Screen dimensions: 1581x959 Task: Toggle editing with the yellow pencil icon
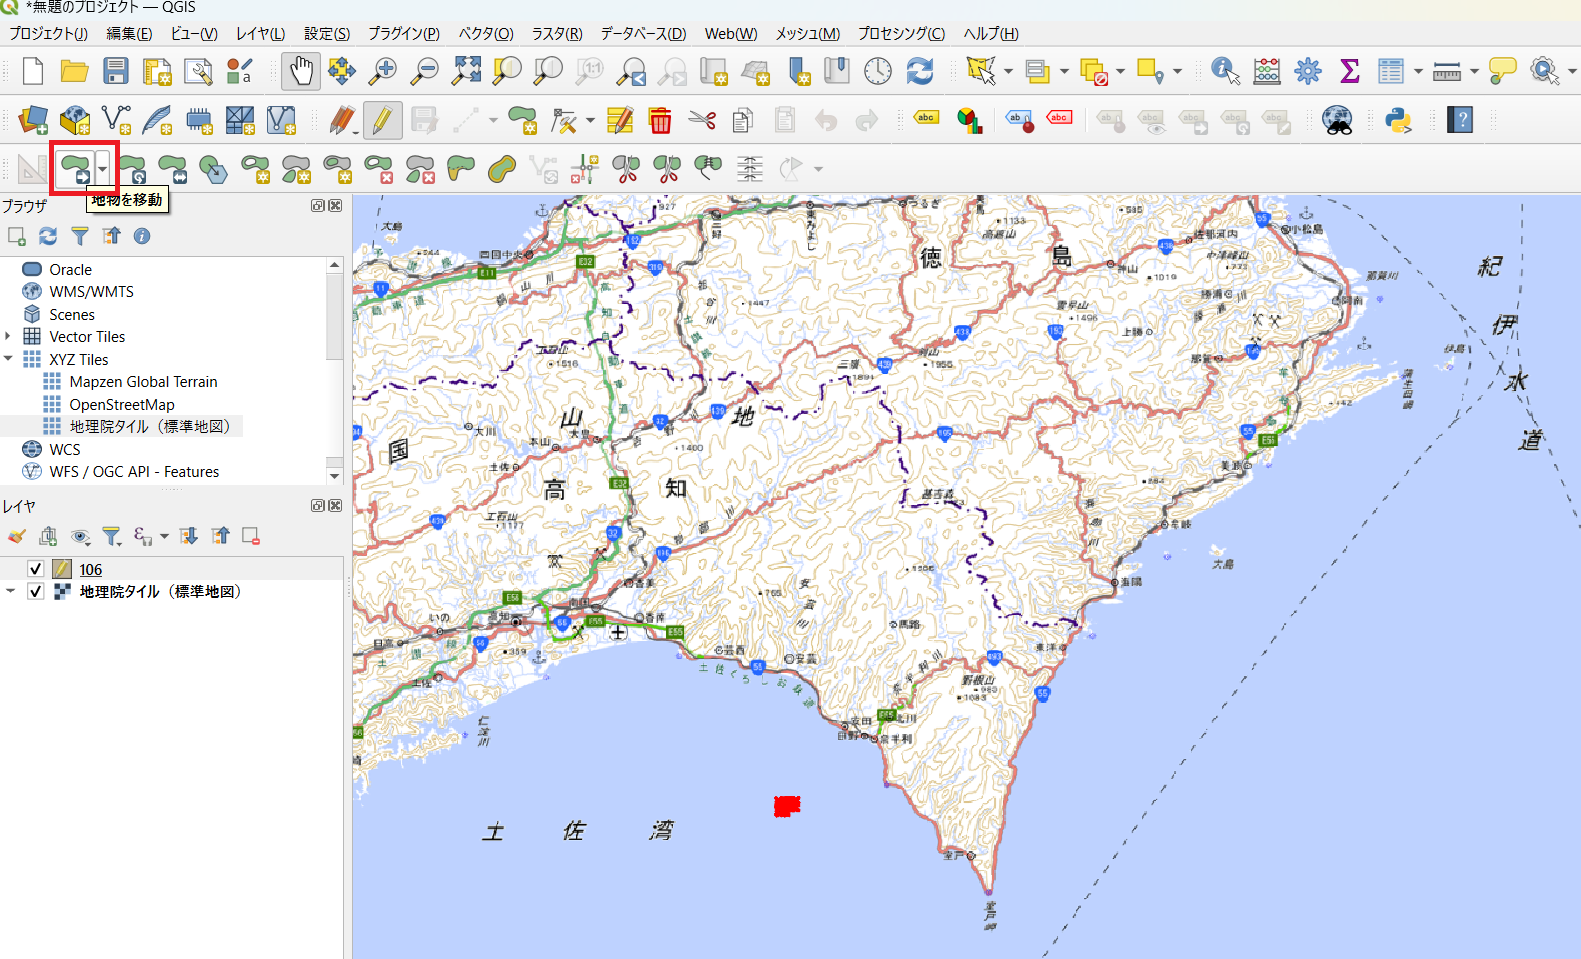[382, 121]
